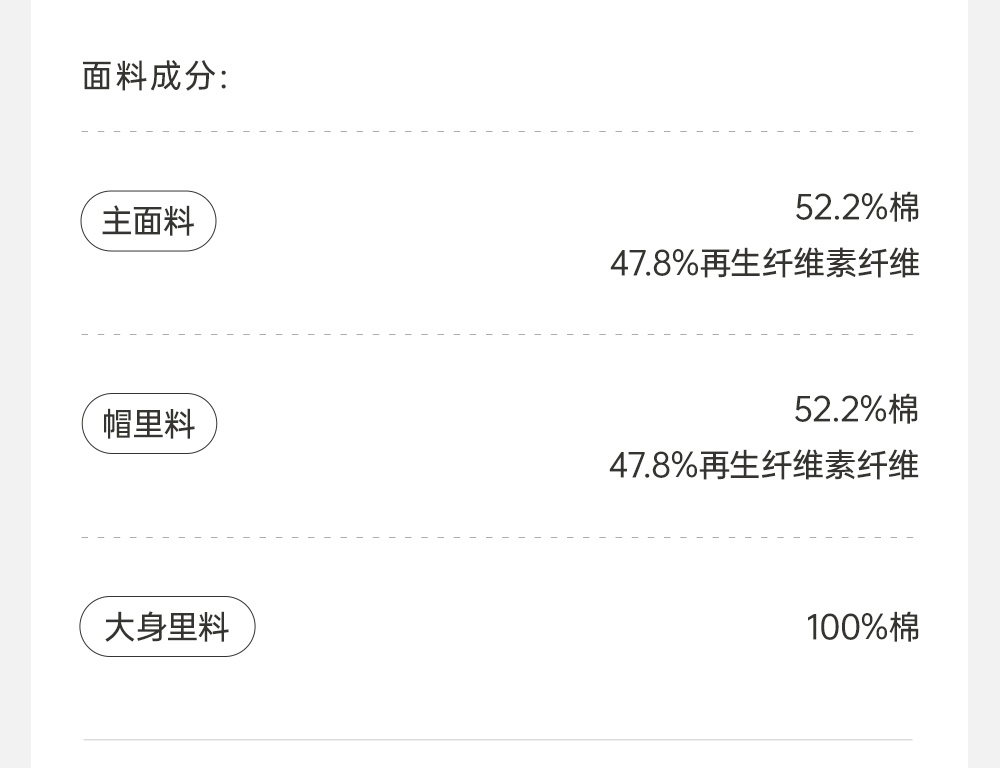Click the 47.8% figure in 主面料 row

(654, 264)
